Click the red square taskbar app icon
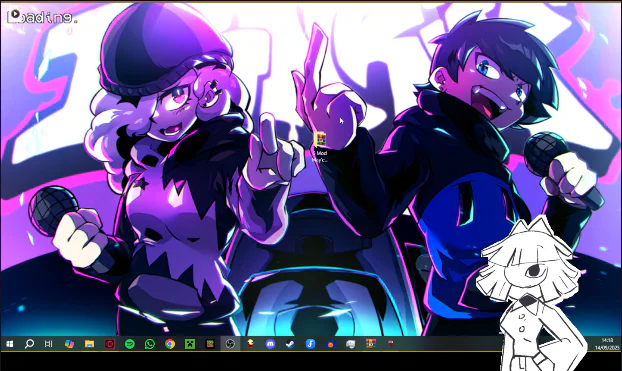Screen dimensions: 622x371 pos(110,344)
